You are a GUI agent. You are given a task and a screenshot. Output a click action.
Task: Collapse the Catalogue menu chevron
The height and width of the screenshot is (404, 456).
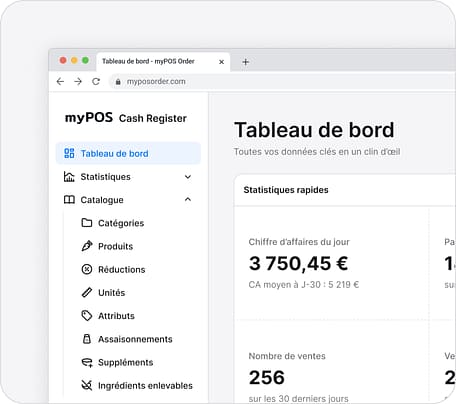(188, 199)
